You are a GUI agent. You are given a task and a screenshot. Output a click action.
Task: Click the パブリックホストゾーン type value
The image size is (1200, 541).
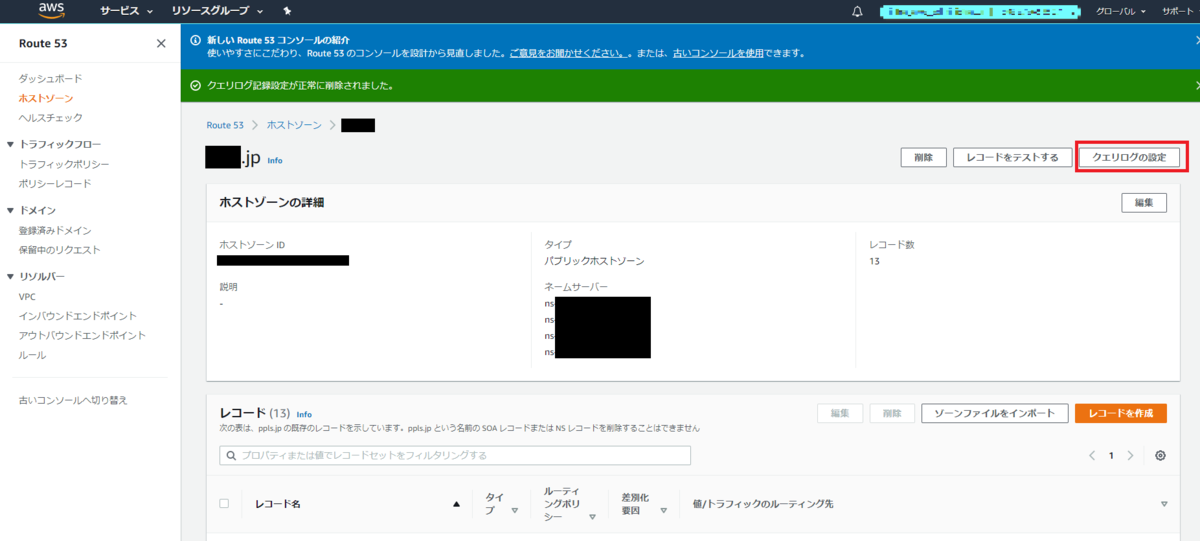coord(594,261)
